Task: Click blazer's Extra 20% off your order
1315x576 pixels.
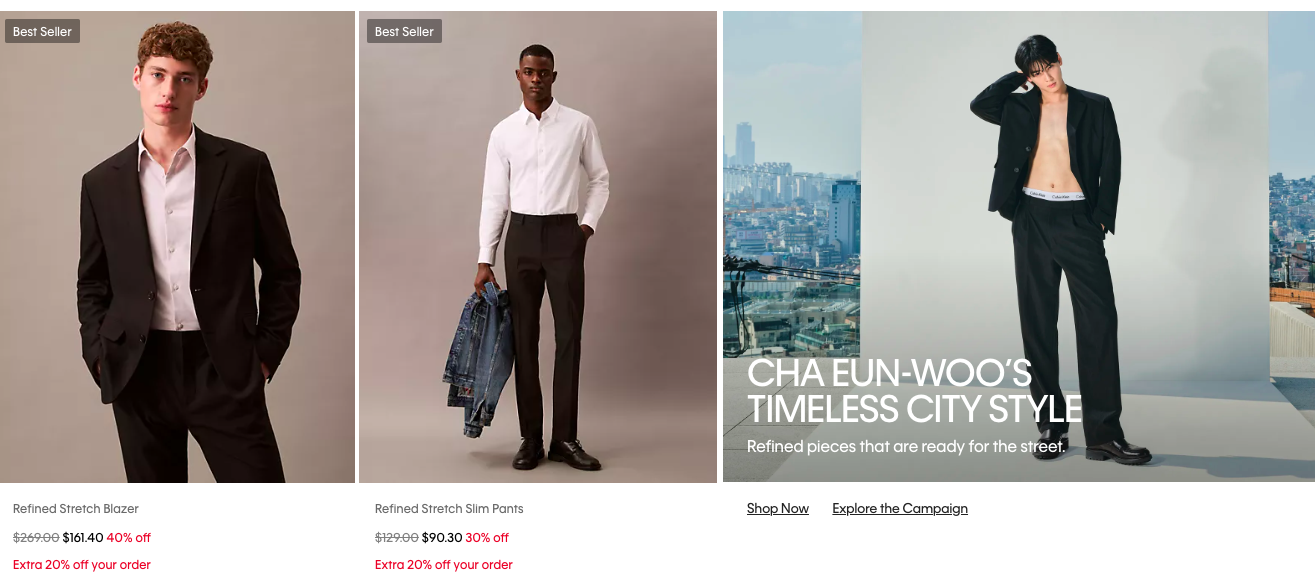Action: [82, 565]
